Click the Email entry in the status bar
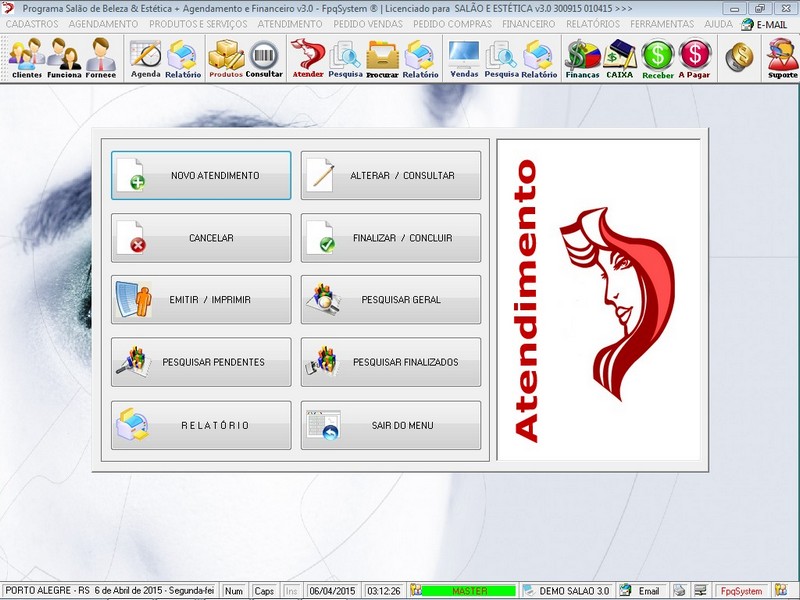 648,591
